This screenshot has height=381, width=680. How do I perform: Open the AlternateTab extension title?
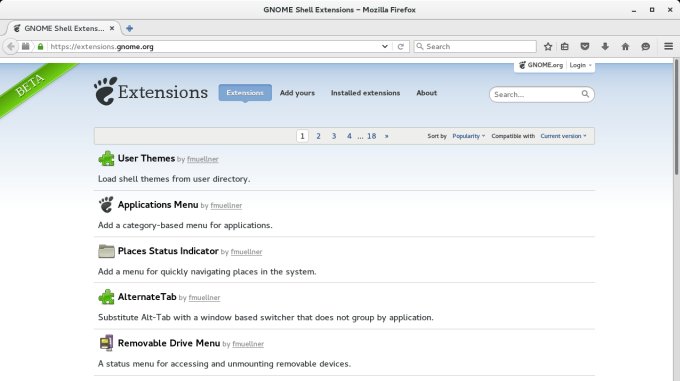pyautogui.click(x=147, y=297)
